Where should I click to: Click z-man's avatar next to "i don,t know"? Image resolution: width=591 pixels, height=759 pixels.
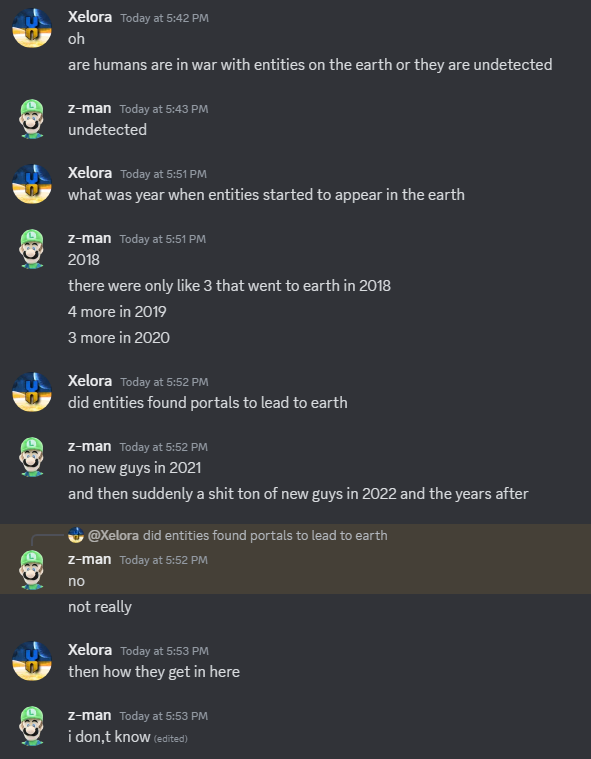[32, 726]
